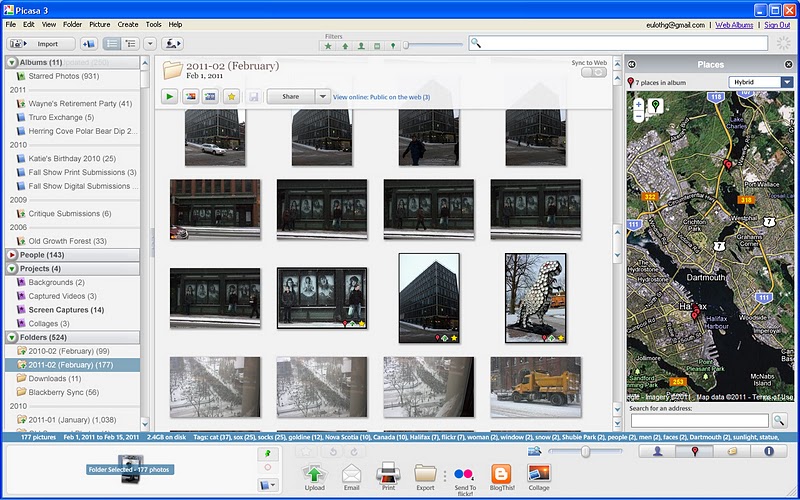This screenshot has height=500, width=800.
Task: Rotate counter-clockwise using the bottom toolbar
Action: coord(333,452)
